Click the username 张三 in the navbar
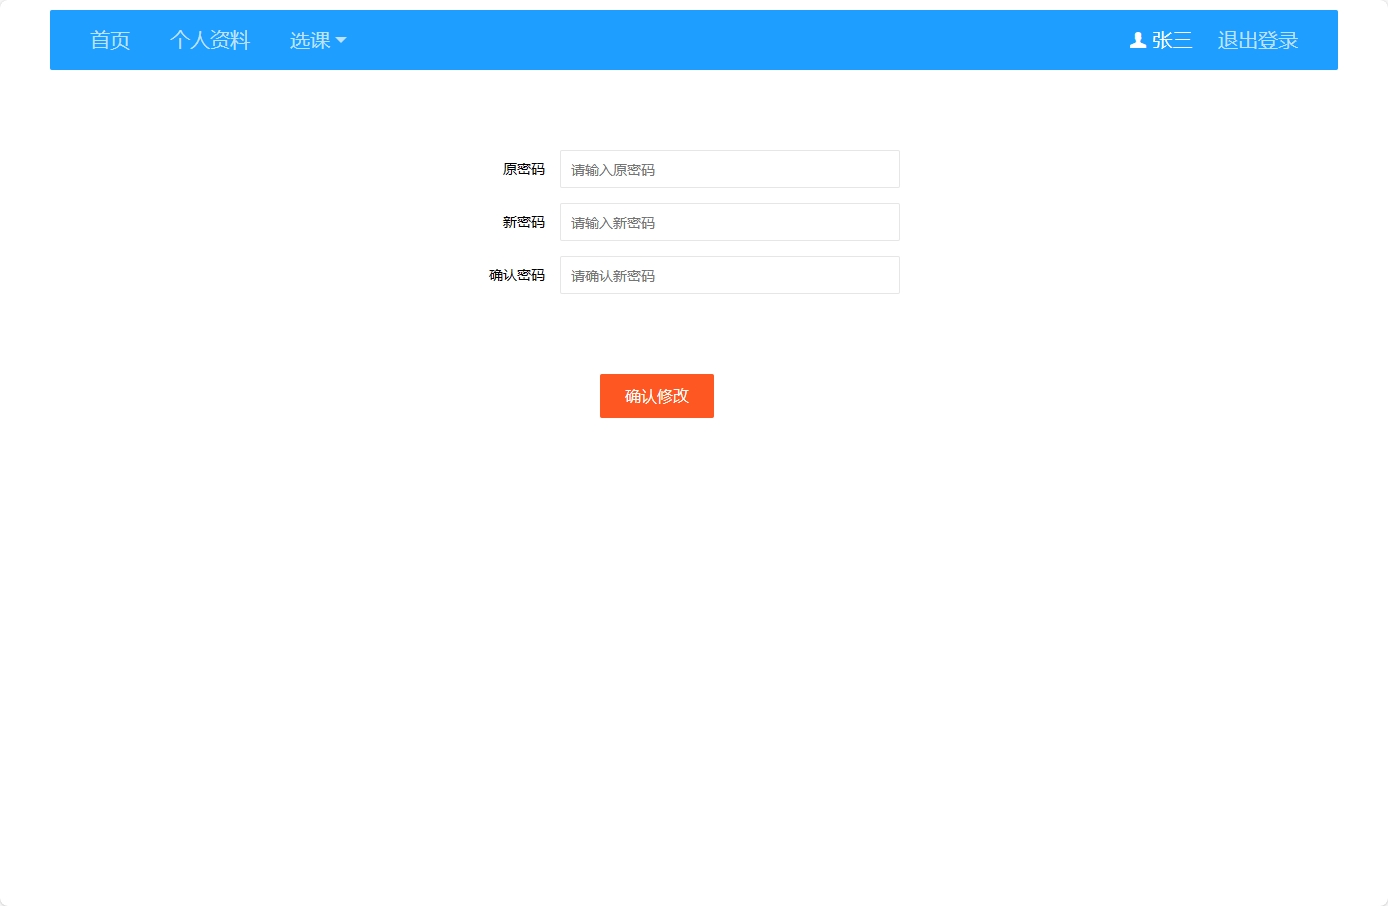 click(x=1171, y=40)
